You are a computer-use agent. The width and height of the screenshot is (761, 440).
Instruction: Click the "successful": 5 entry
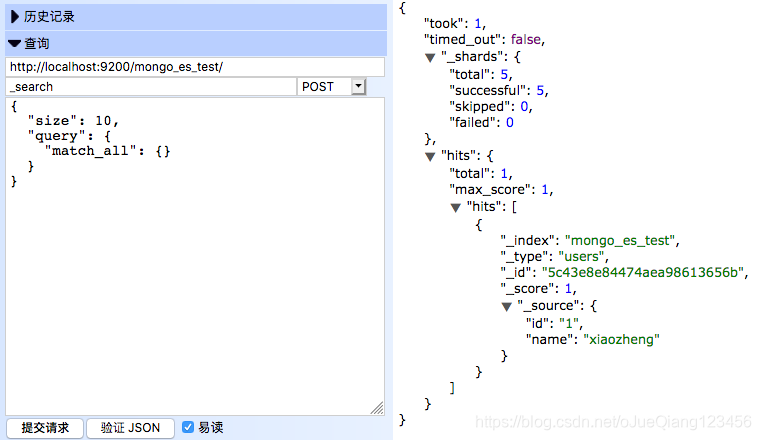pyautogui.click(x=498, y=90)
